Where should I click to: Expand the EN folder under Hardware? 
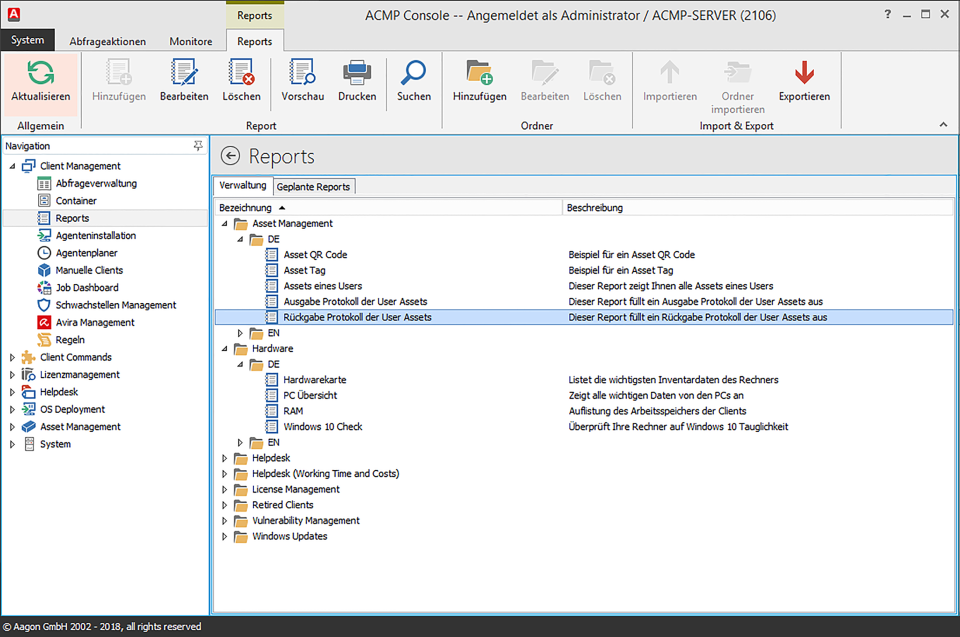point(240,442)
